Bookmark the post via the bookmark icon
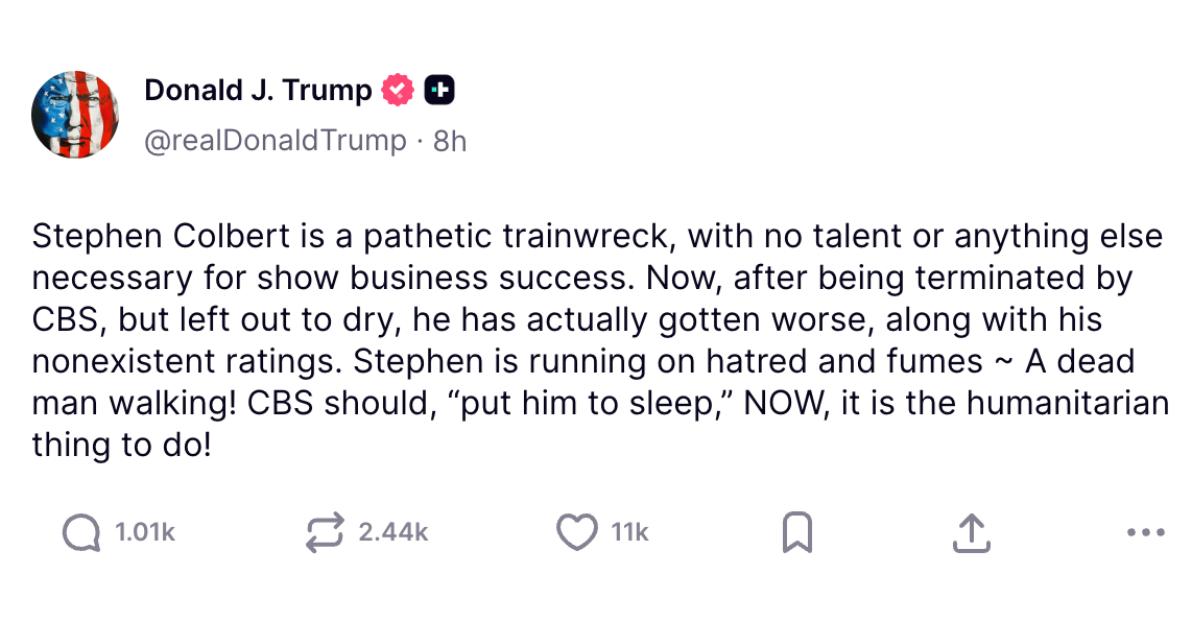 [796, 532]
